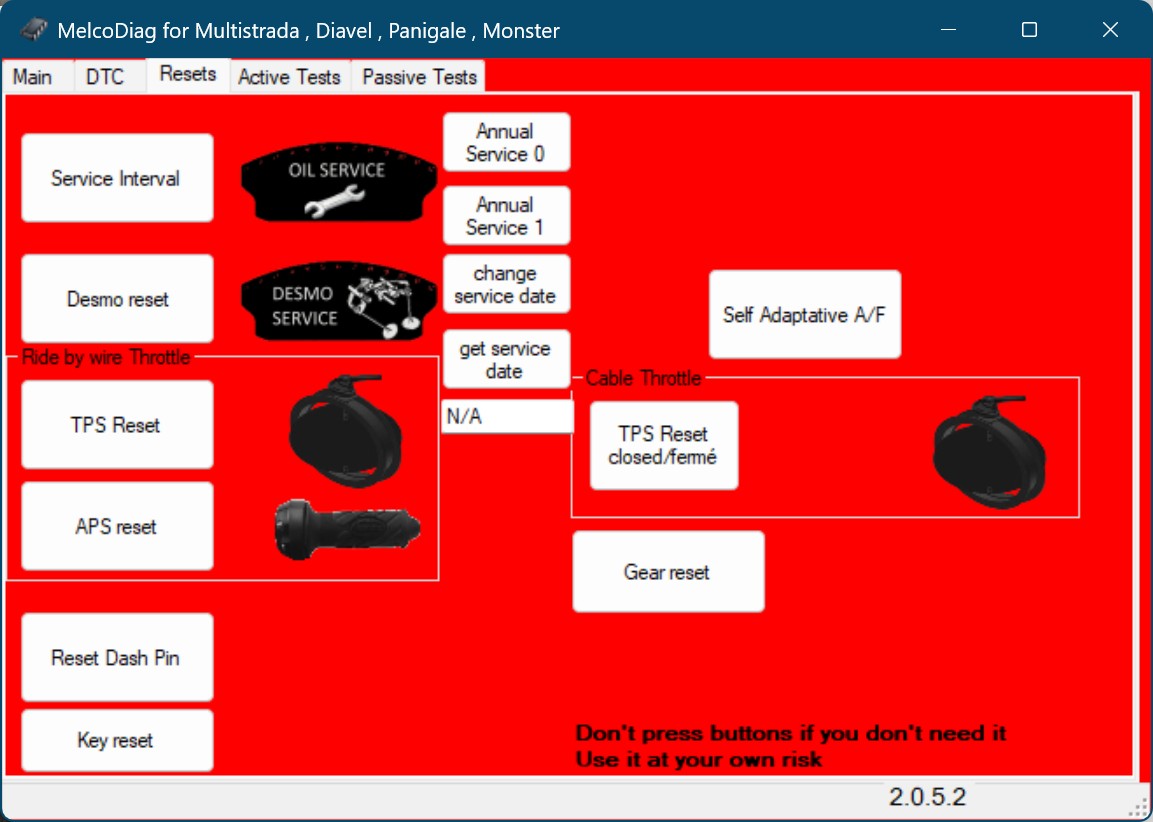Click the Reset Dash Pin button
1153x822 pixels.
point(117,657)
